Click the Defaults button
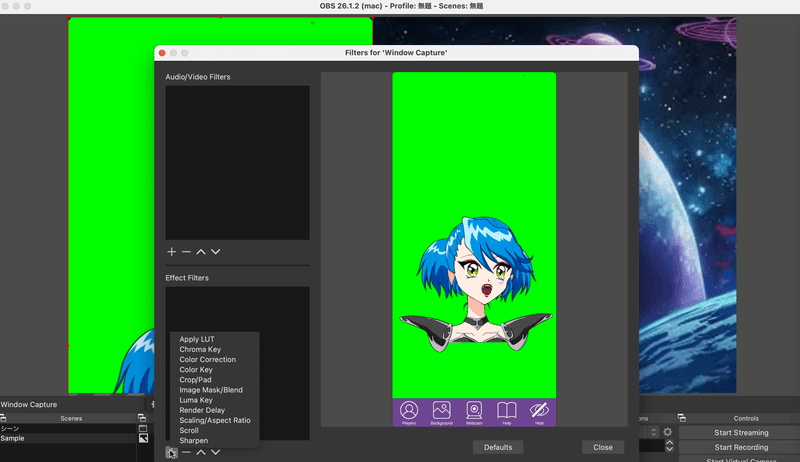This screenshot has width=800, height=462. click(x=498, y=447)
